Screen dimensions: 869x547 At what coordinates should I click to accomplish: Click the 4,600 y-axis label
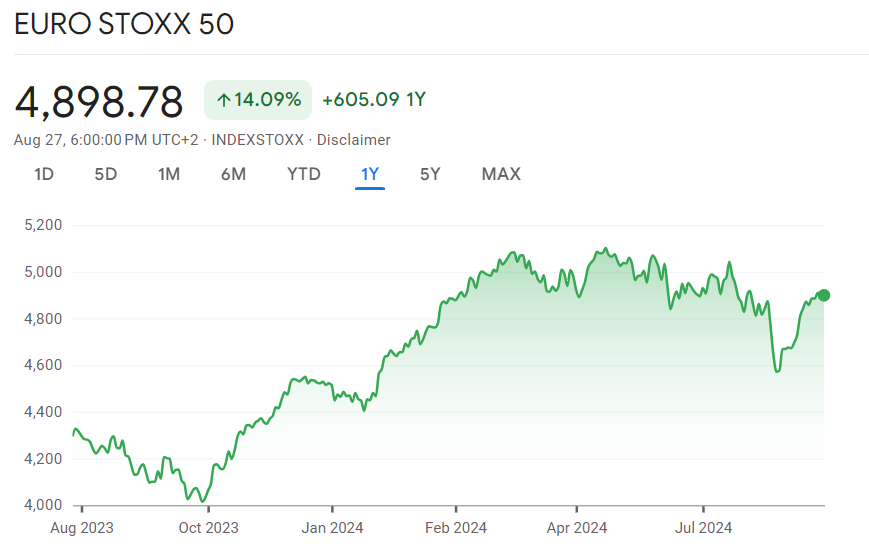(43, 365)
